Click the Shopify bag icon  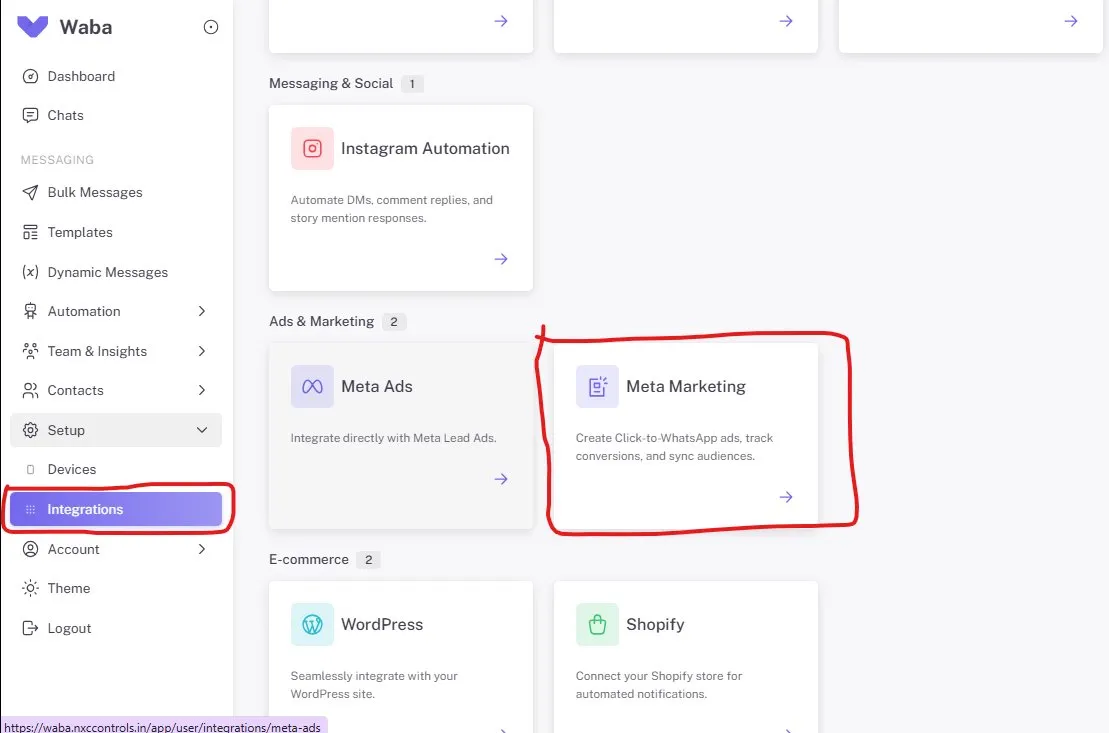pyautogui.click(x=597, y=625)
